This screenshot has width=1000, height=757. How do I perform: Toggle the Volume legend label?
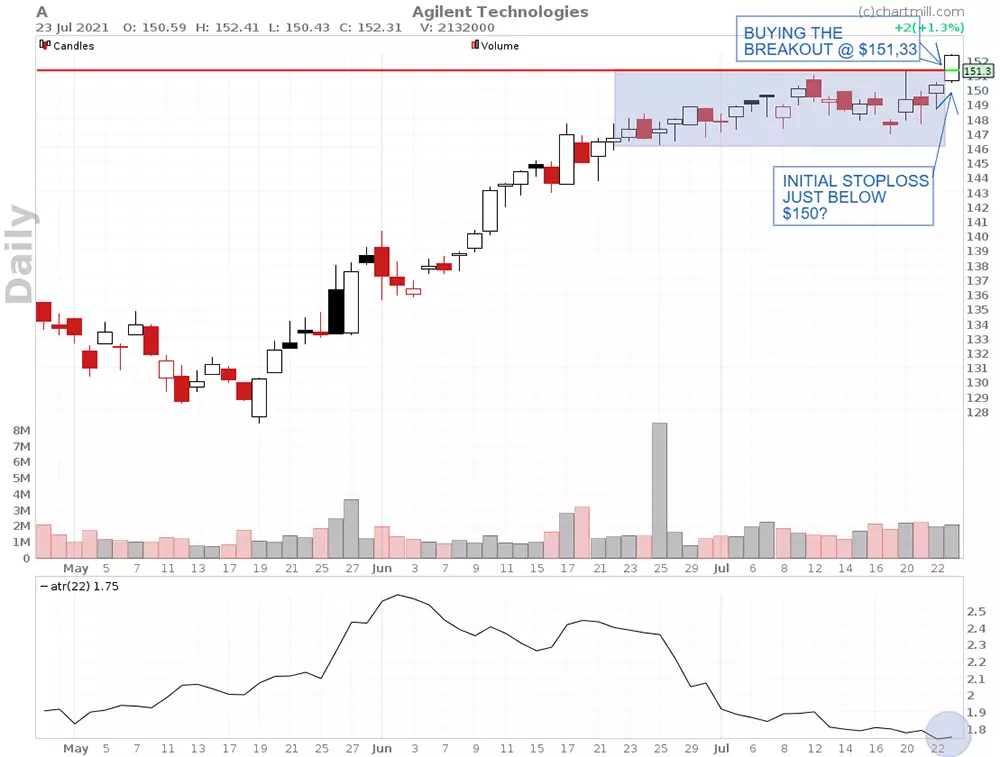point(499,46)
